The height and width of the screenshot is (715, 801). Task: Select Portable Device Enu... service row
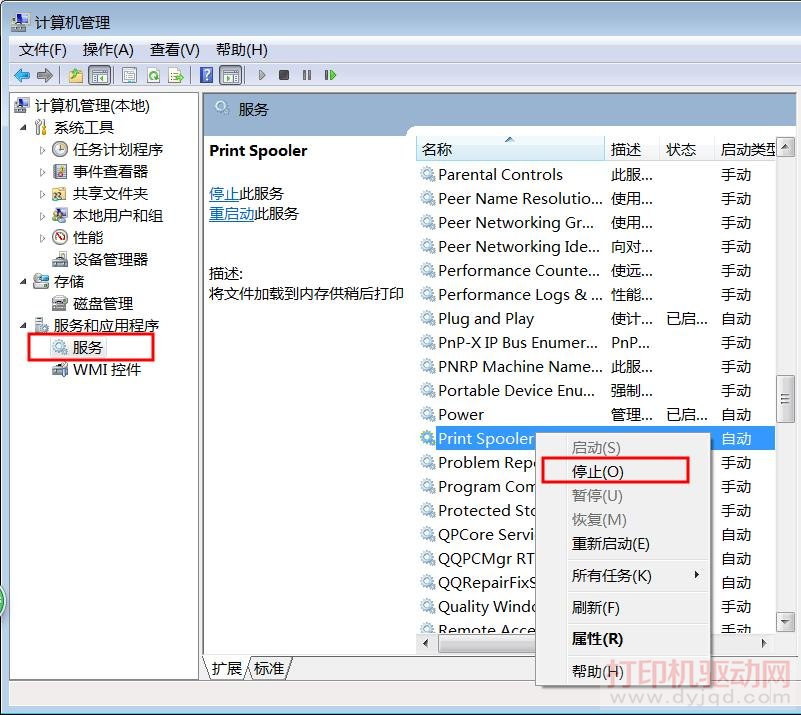pos(596,391)
